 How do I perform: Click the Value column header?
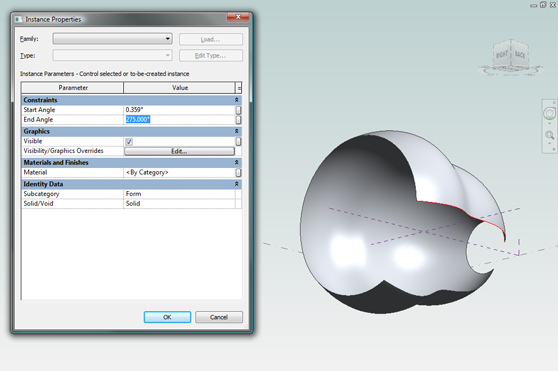[179, 88]
